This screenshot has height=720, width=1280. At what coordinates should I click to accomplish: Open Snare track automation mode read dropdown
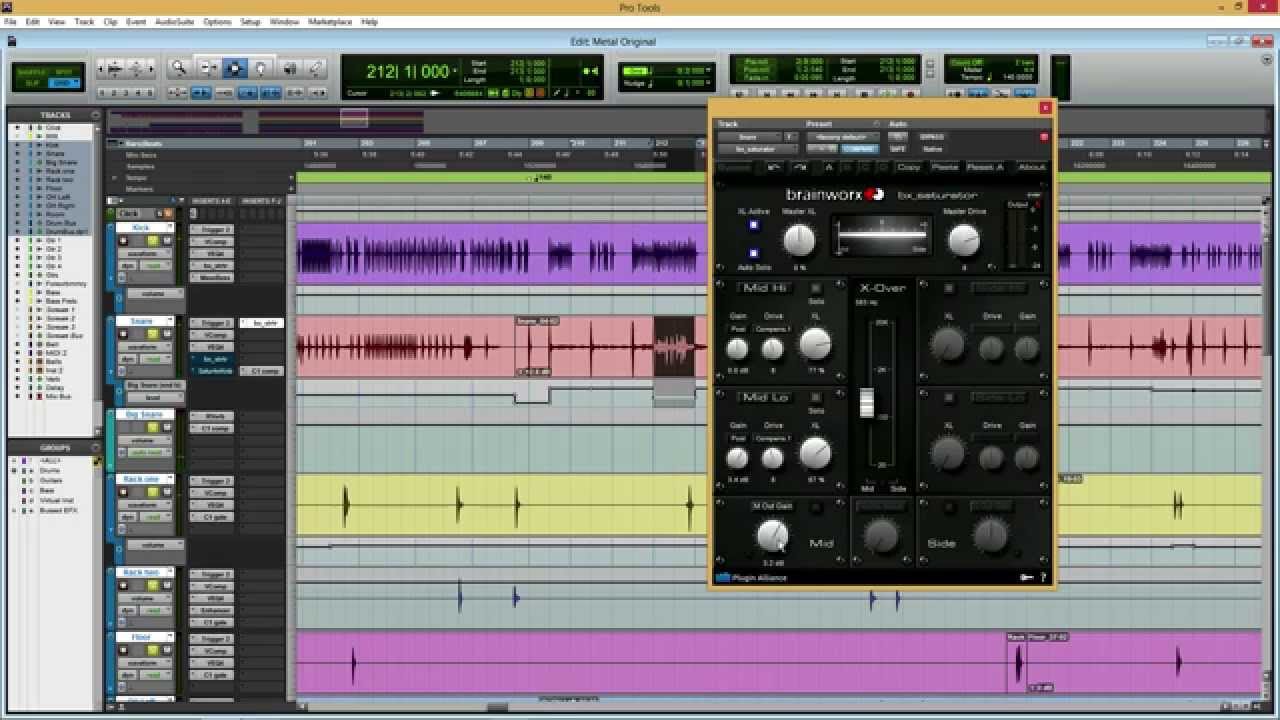click(157, 359)
